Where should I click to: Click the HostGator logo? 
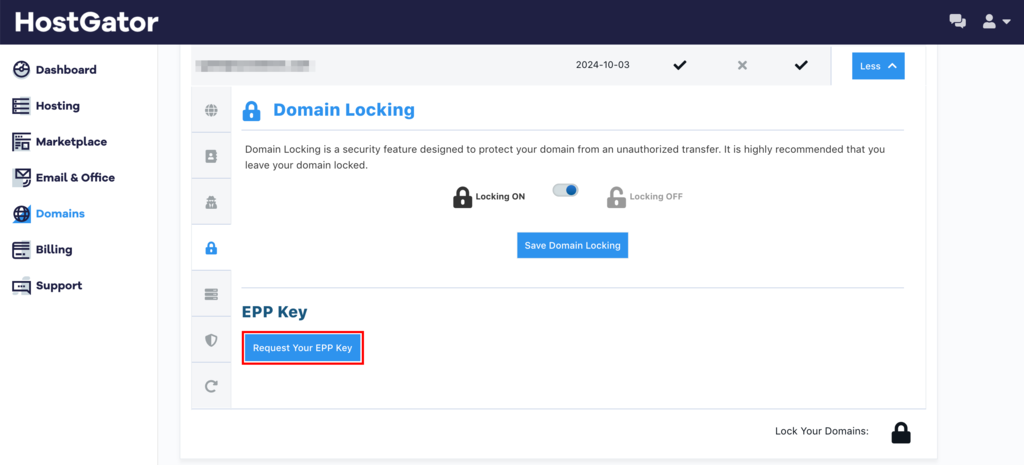[87, 22]
